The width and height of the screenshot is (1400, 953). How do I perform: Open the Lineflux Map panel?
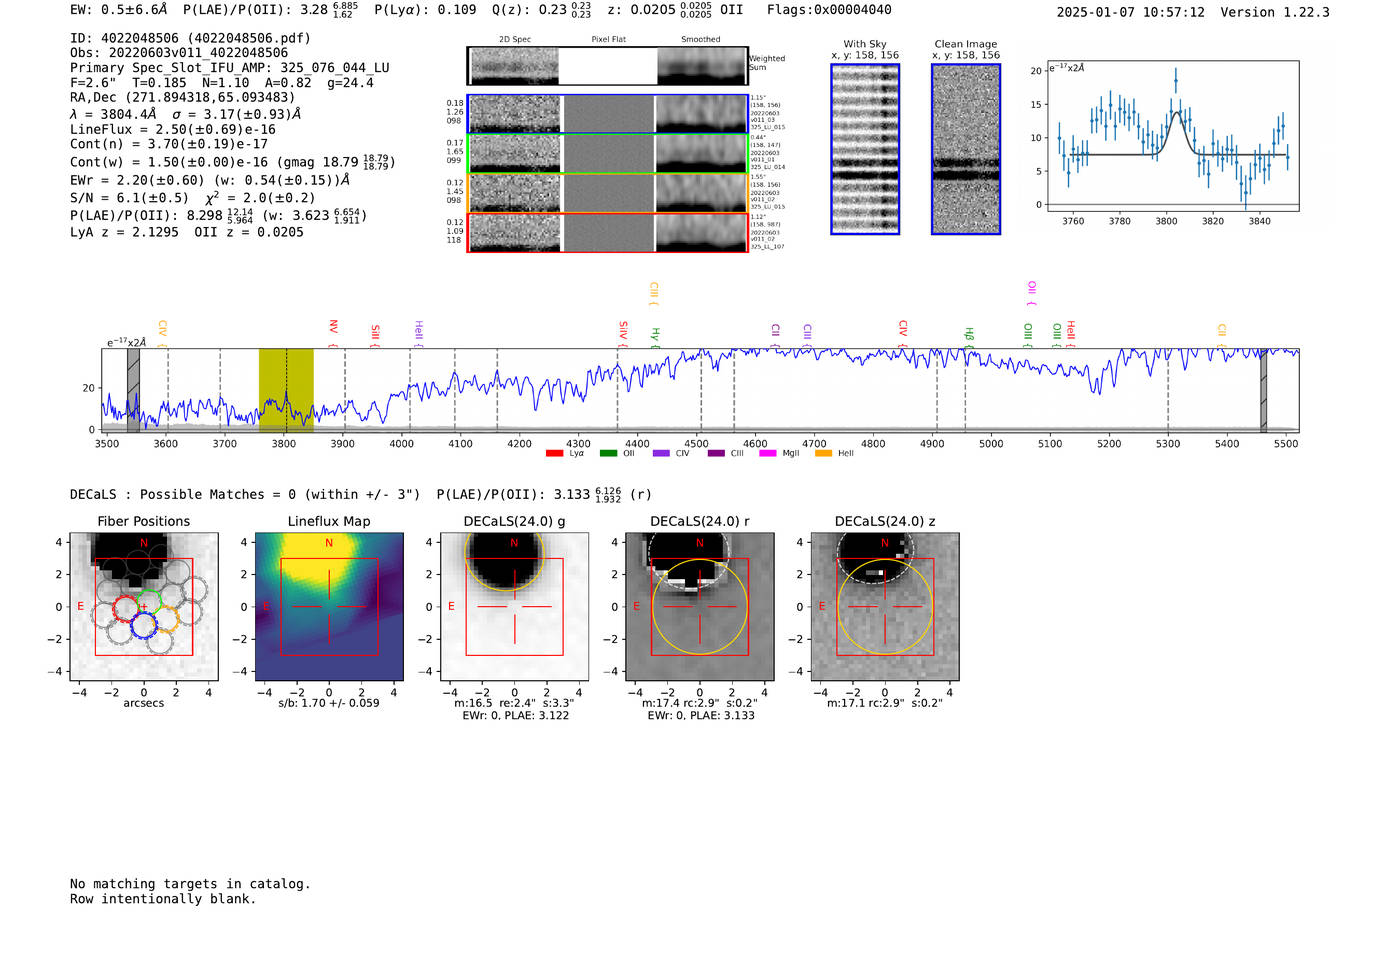click(x=329, y=607)
